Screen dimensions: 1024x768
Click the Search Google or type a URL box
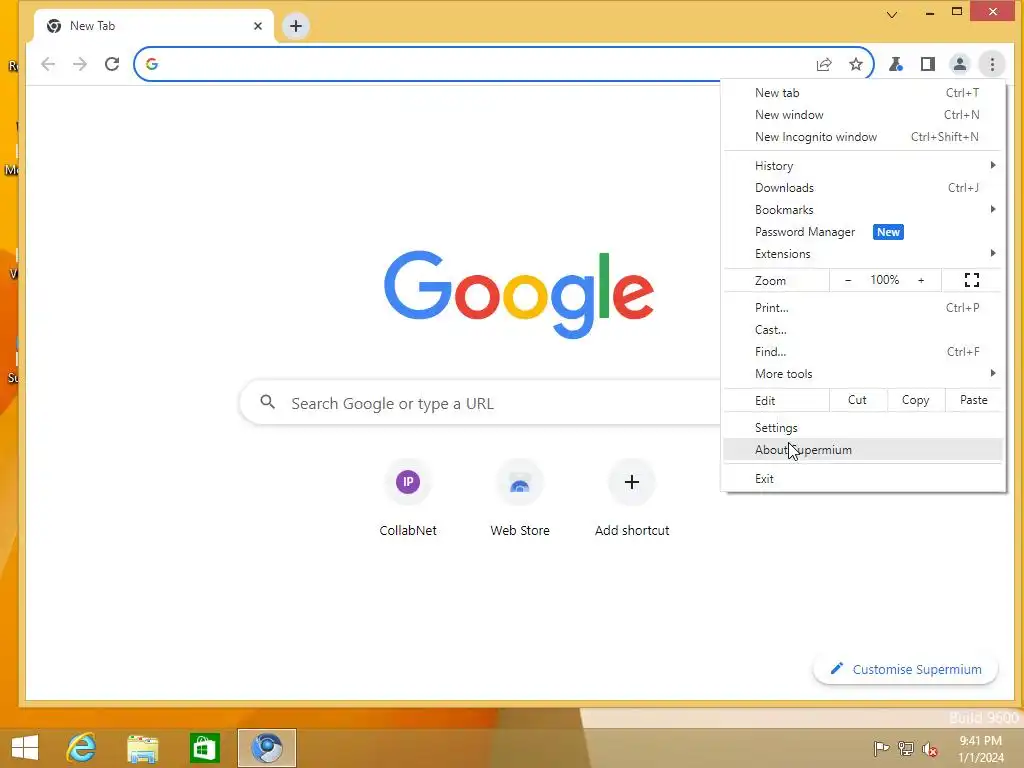(x=480, y=403)
